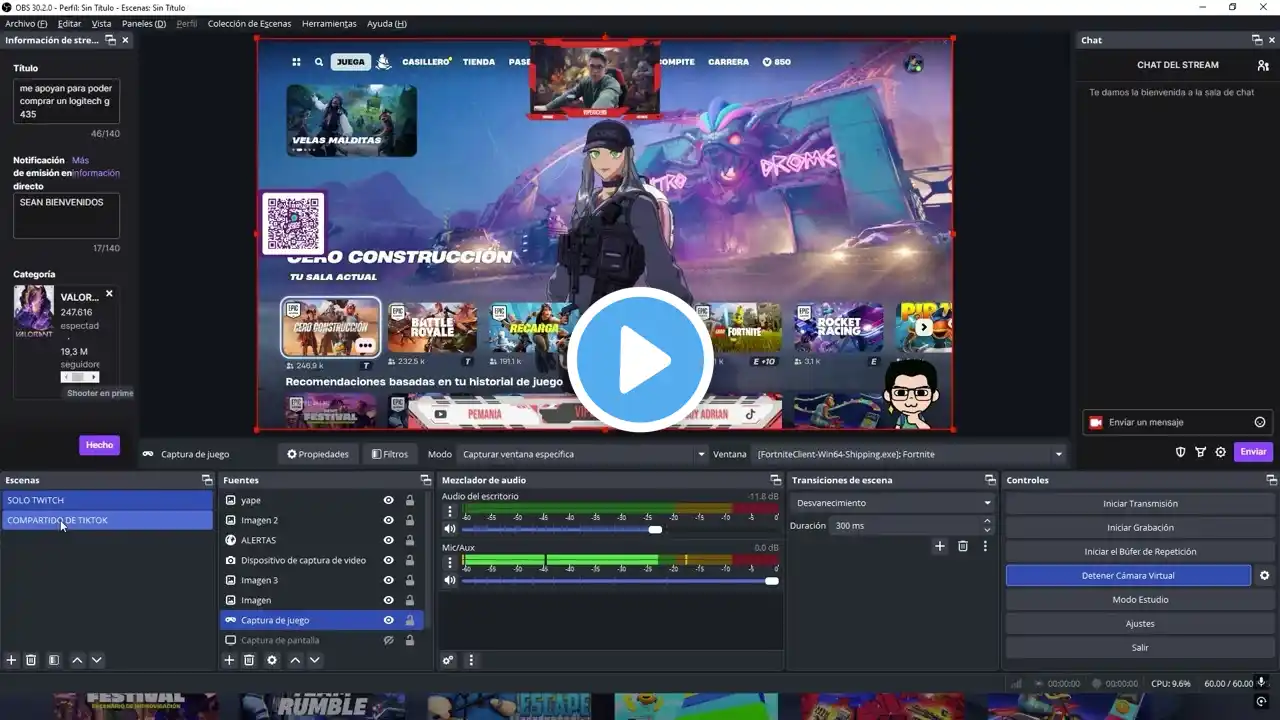Viewport: 1280px width, 720px height.
Task: Open the Vista menu
Action: click(x=102, y=23)
